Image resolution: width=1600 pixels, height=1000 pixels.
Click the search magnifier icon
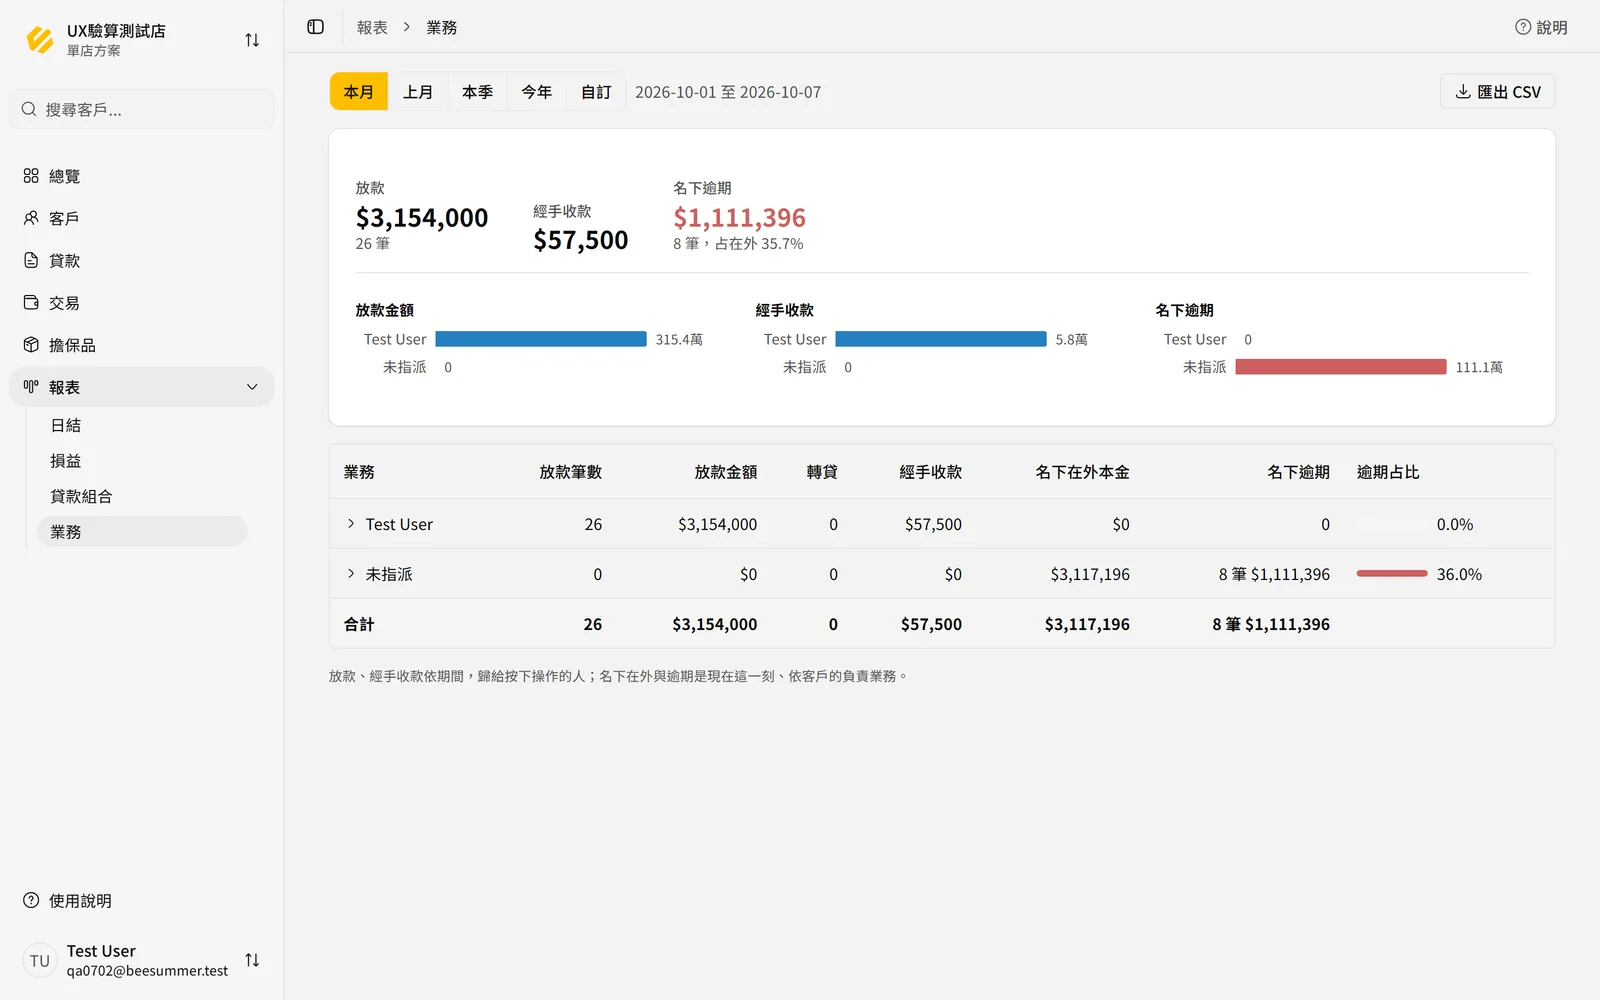tap(29, 109)
